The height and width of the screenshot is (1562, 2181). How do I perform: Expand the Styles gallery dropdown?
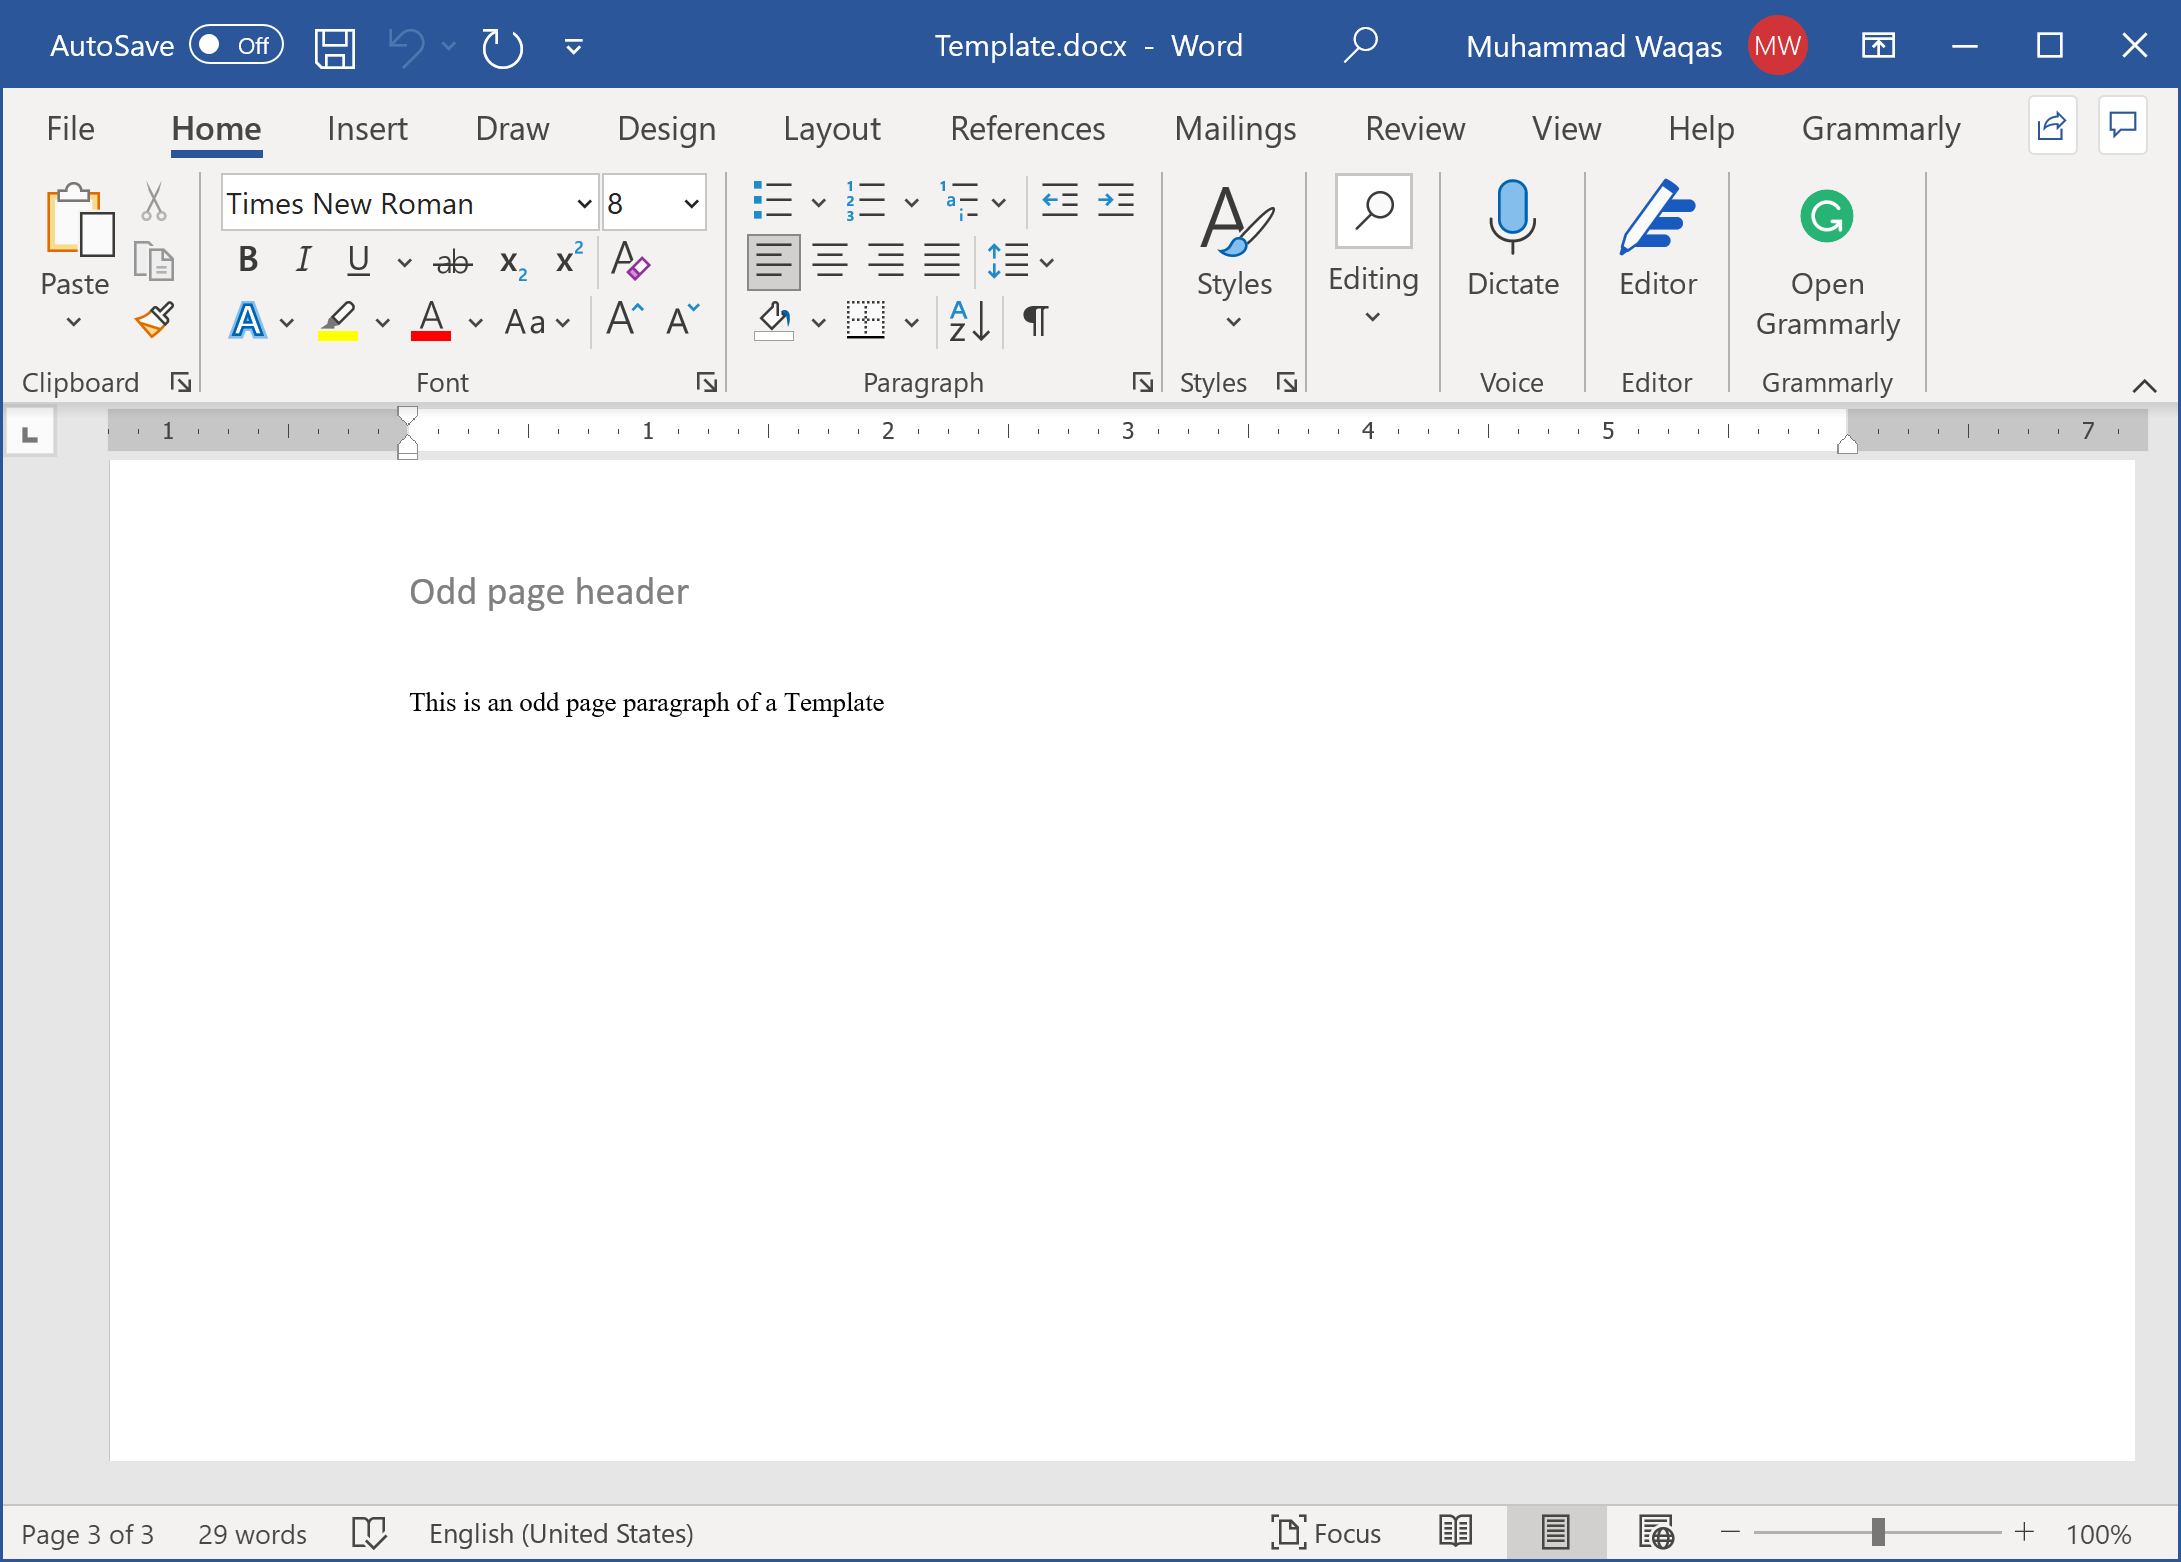click(x=1234, y=323)
